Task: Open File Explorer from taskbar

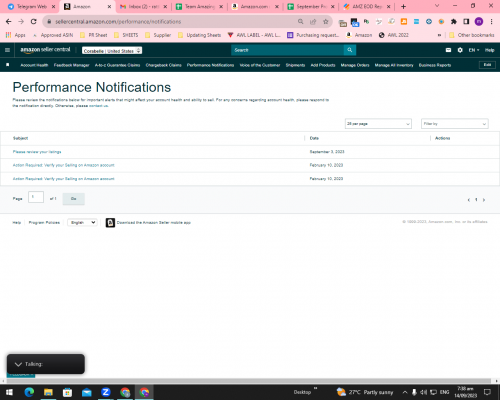Action: pyautogui.click(x=48, y=392)
